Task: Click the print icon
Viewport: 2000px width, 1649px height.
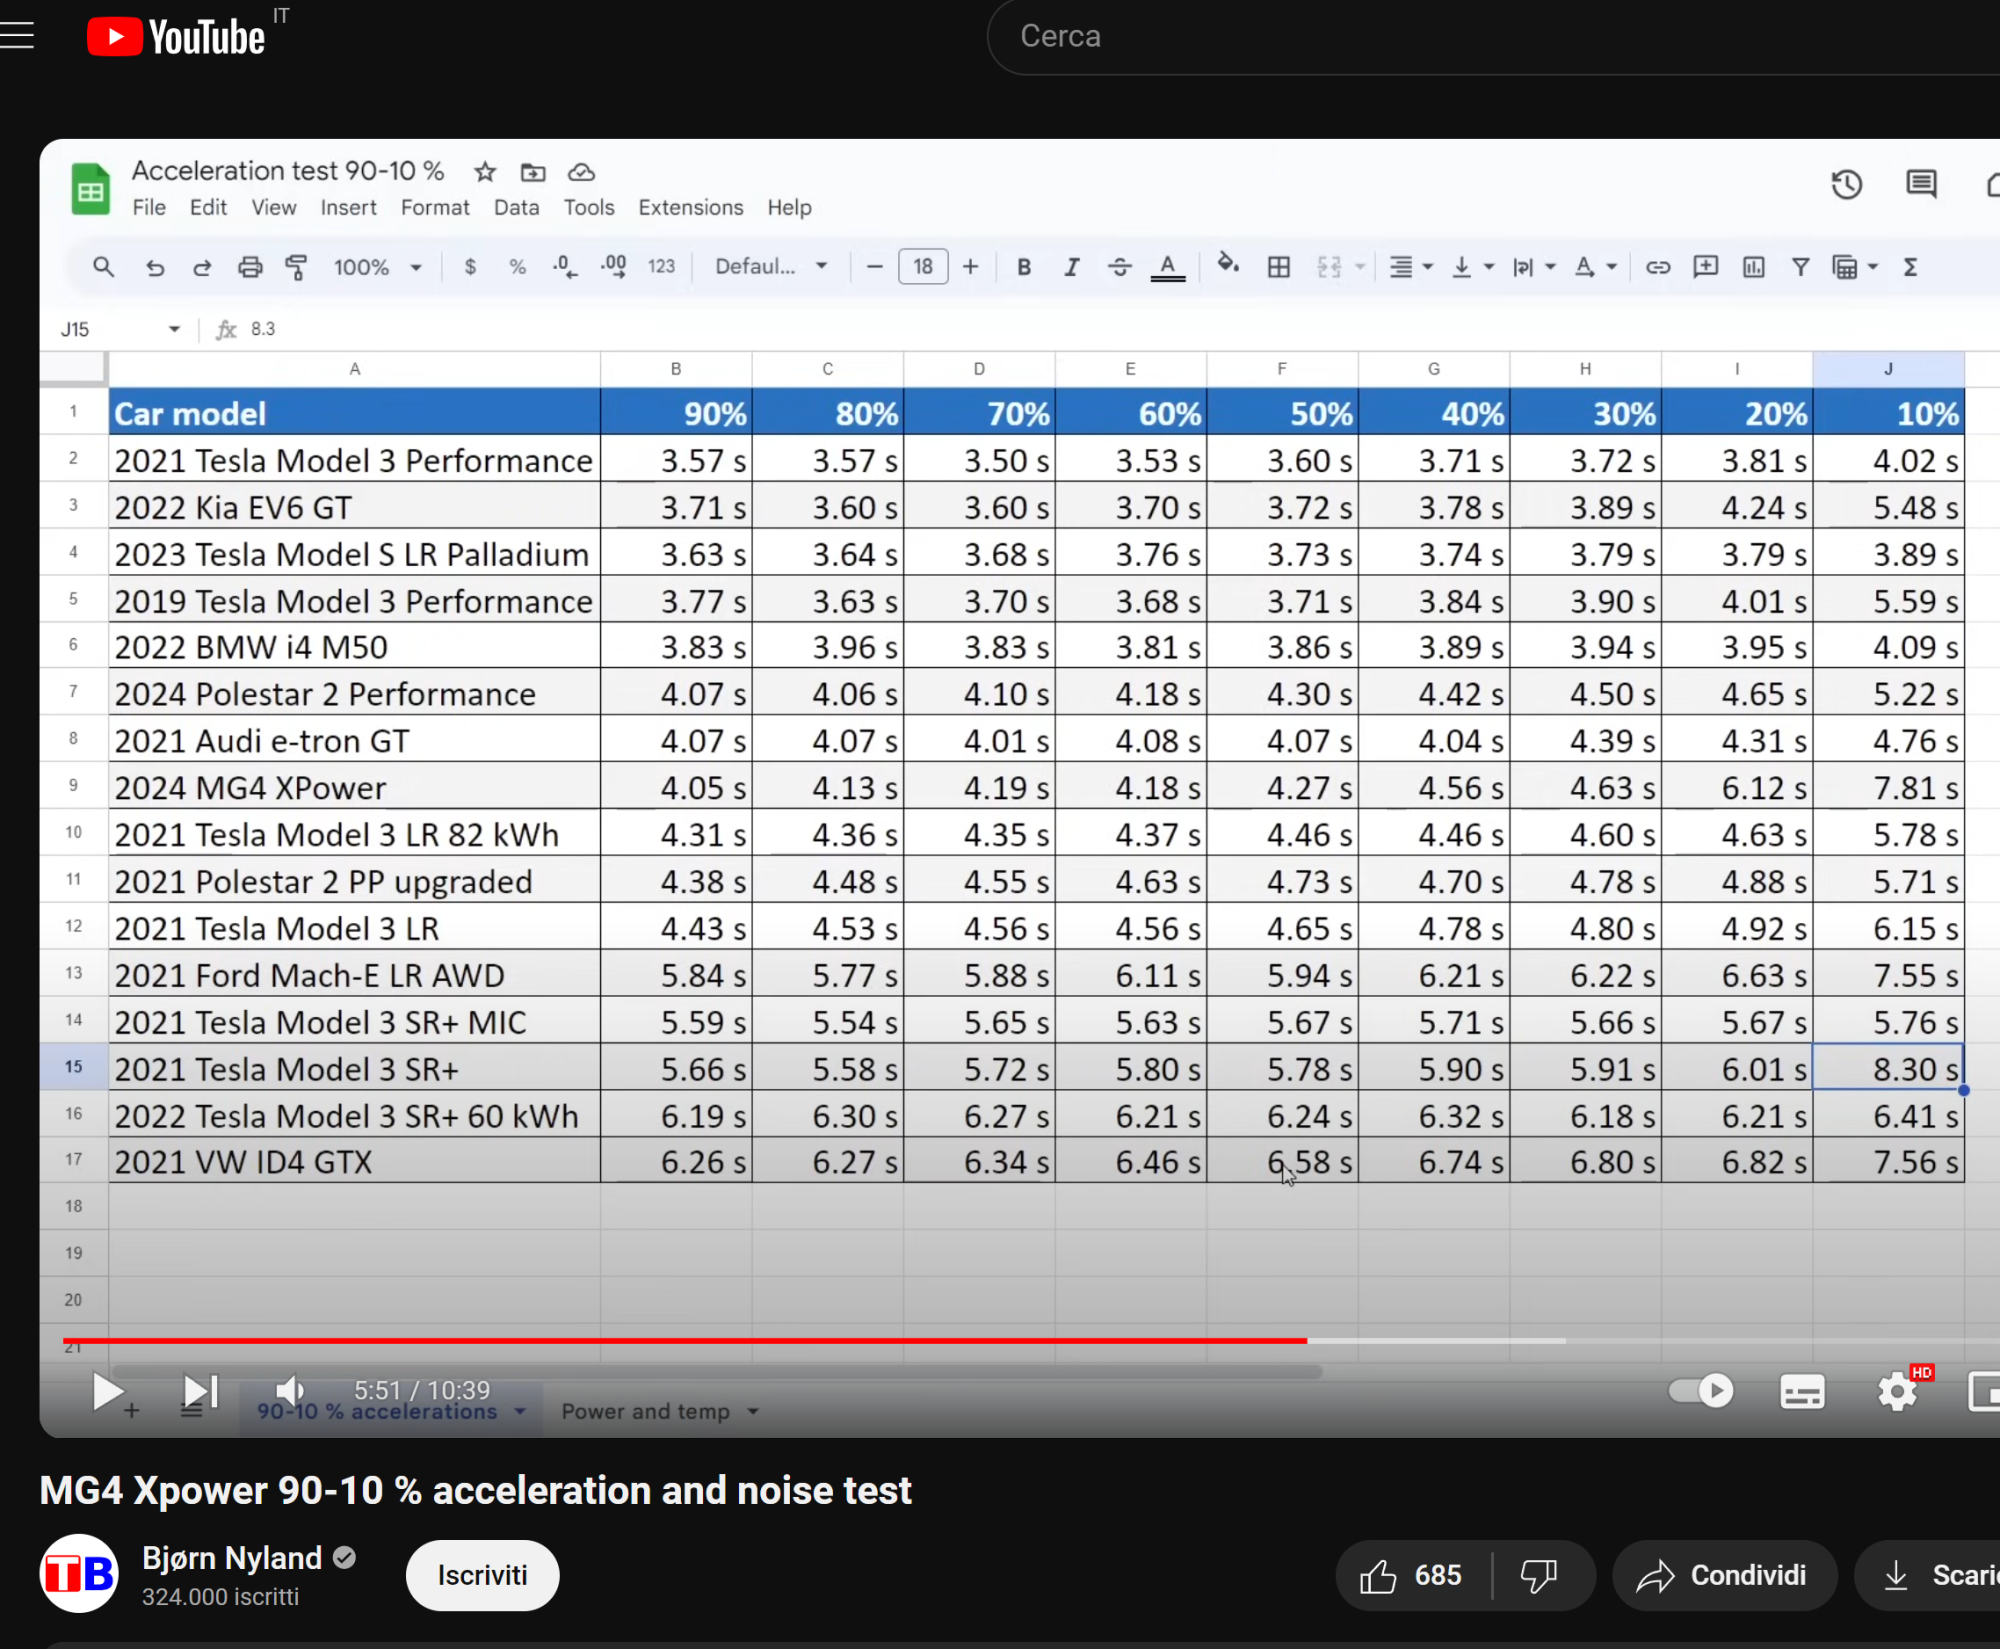Action: 250,267
